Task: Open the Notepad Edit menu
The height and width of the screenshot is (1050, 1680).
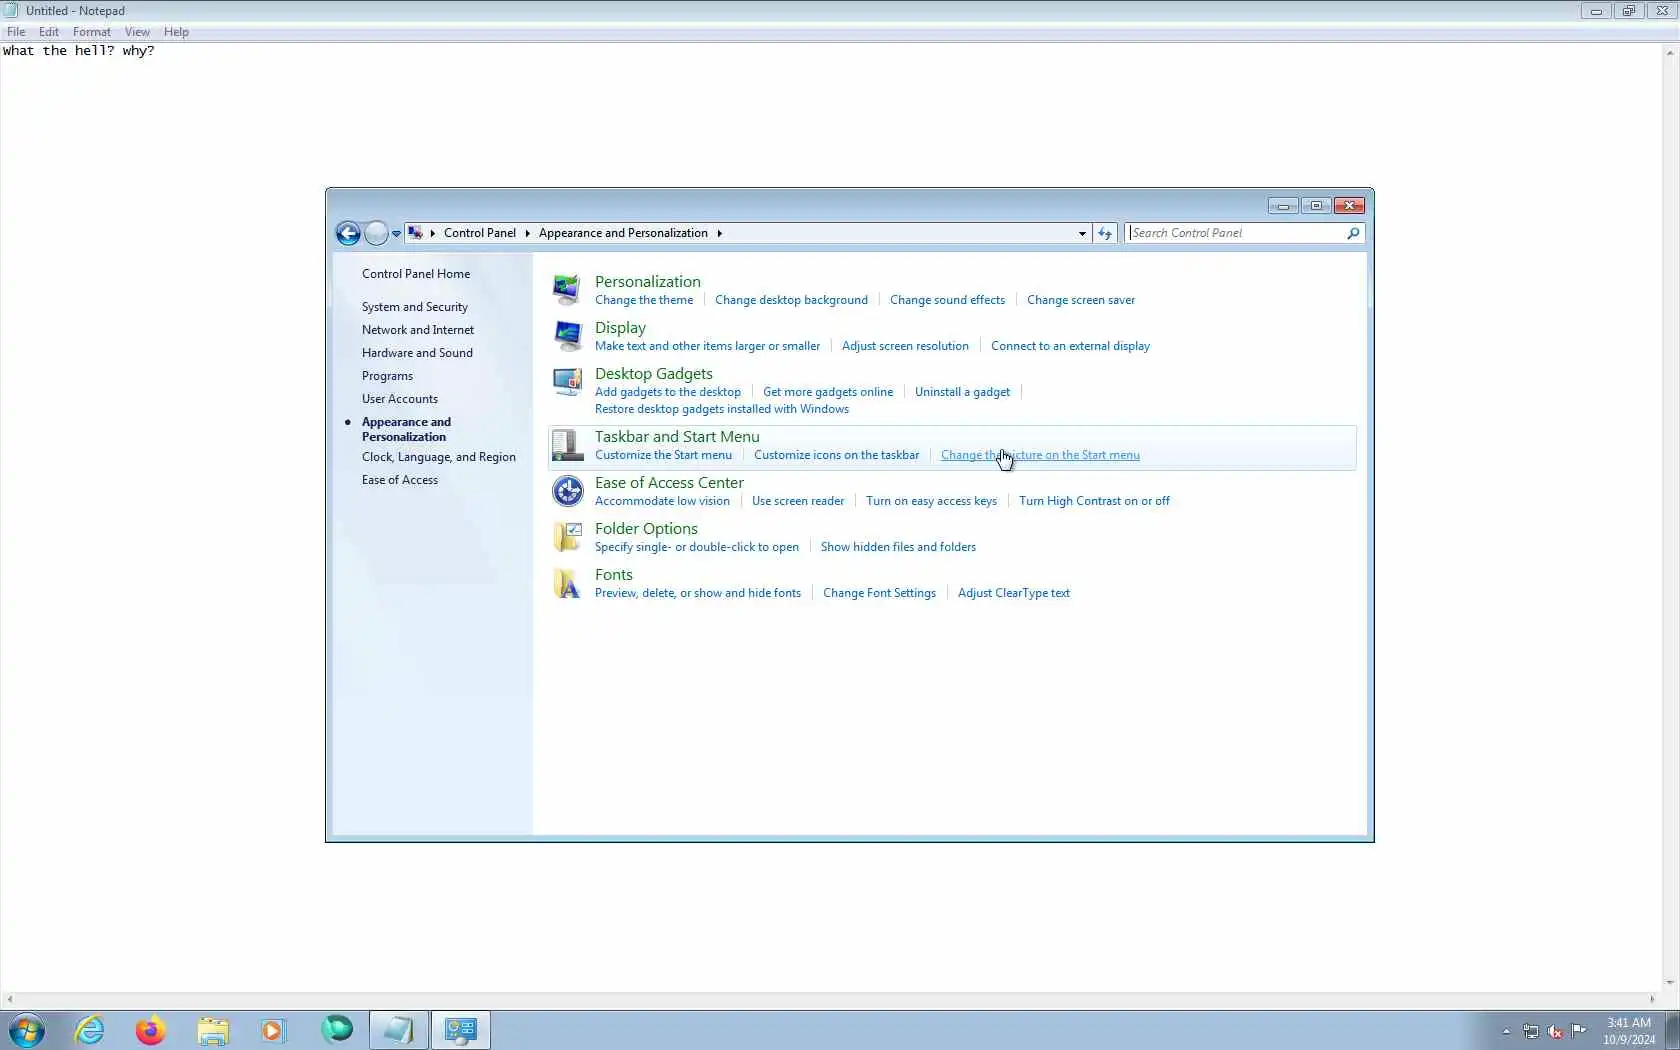Action: point(49,32)
